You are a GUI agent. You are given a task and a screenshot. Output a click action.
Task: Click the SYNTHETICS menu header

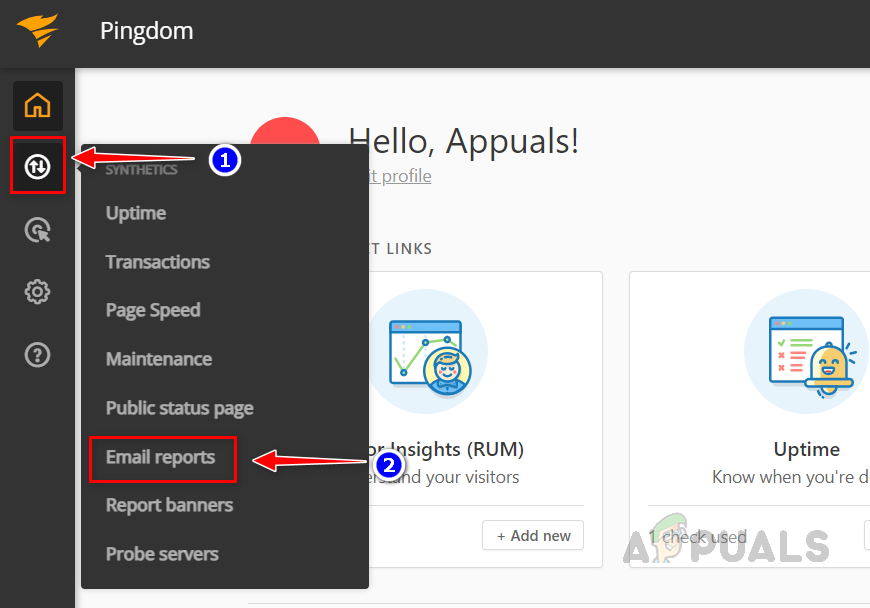click(x=141, y=170)
